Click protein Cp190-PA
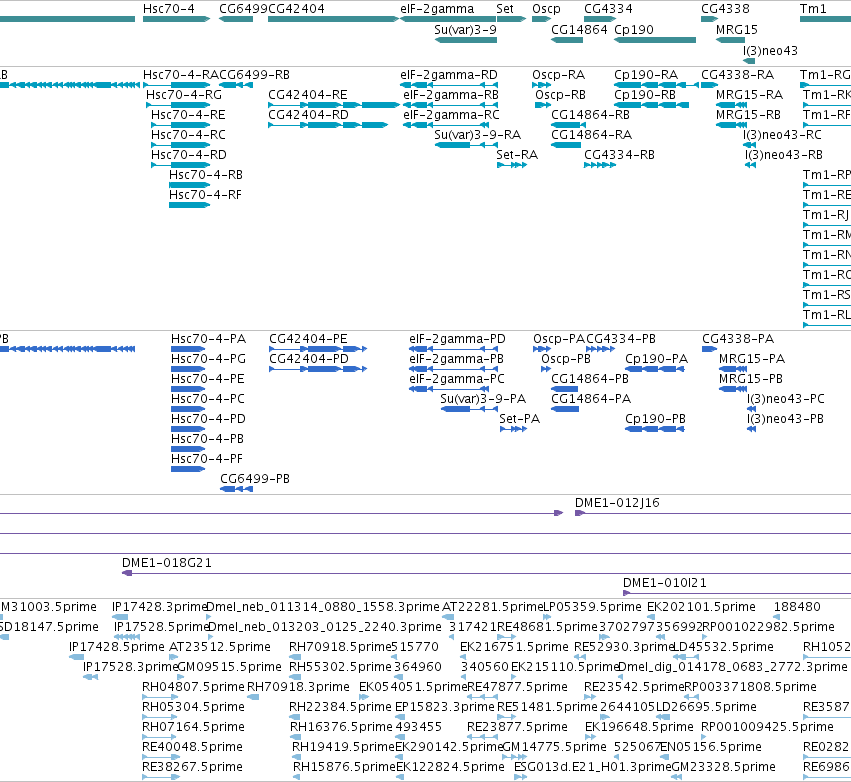This screenshot has width=851, height=782. click(655, 369)
